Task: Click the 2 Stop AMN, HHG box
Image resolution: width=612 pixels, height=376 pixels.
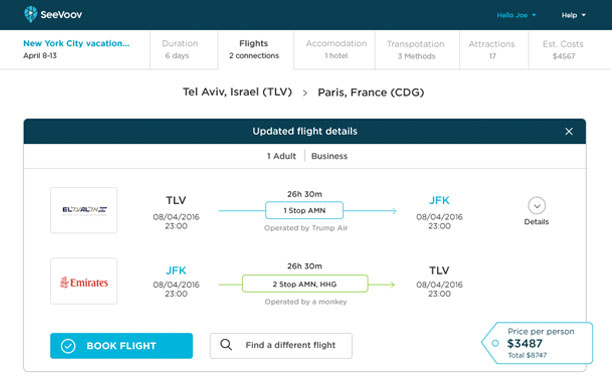Action: [x=305, y=284]
